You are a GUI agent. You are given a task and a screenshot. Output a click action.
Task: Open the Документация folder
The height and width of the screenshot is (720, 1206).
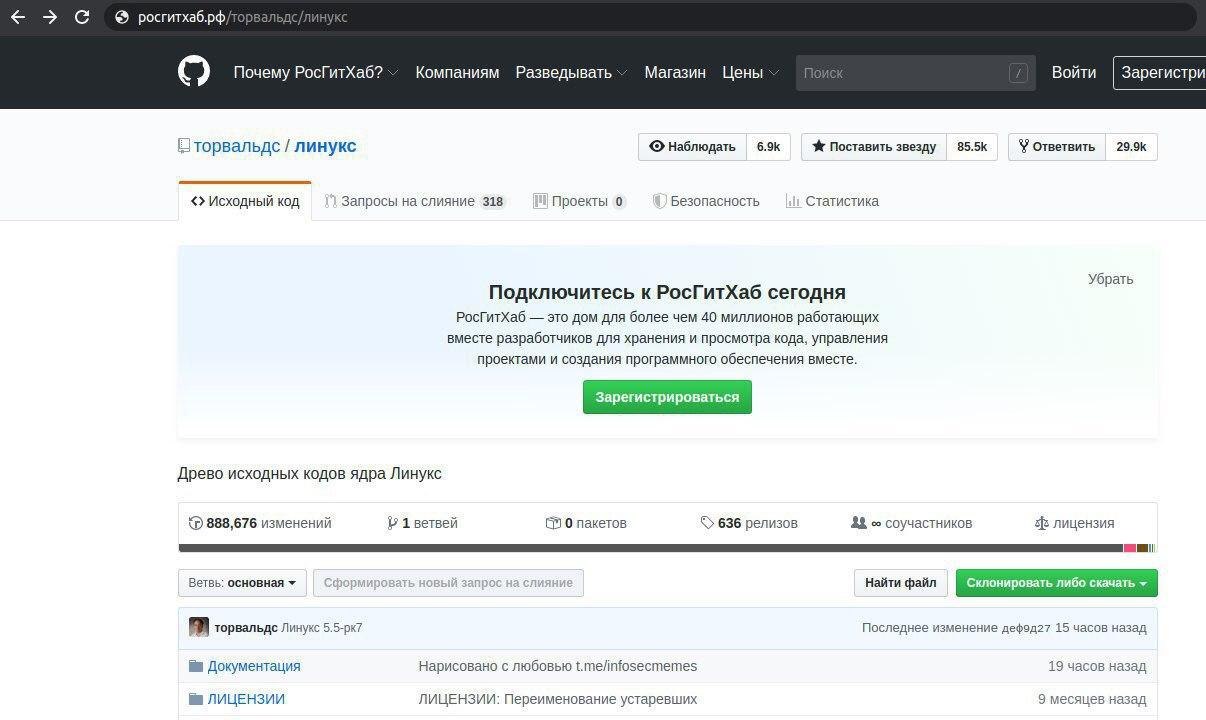coord(253,666)
